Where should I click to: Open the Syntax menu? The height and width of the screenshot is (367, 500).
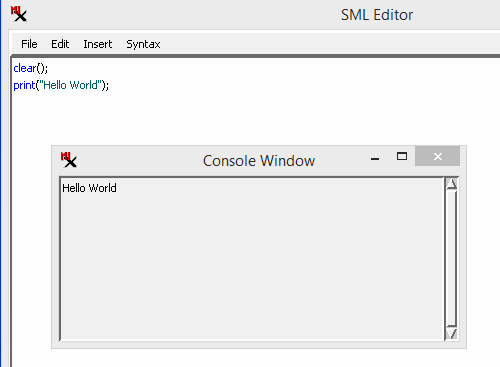coord(143,44)
